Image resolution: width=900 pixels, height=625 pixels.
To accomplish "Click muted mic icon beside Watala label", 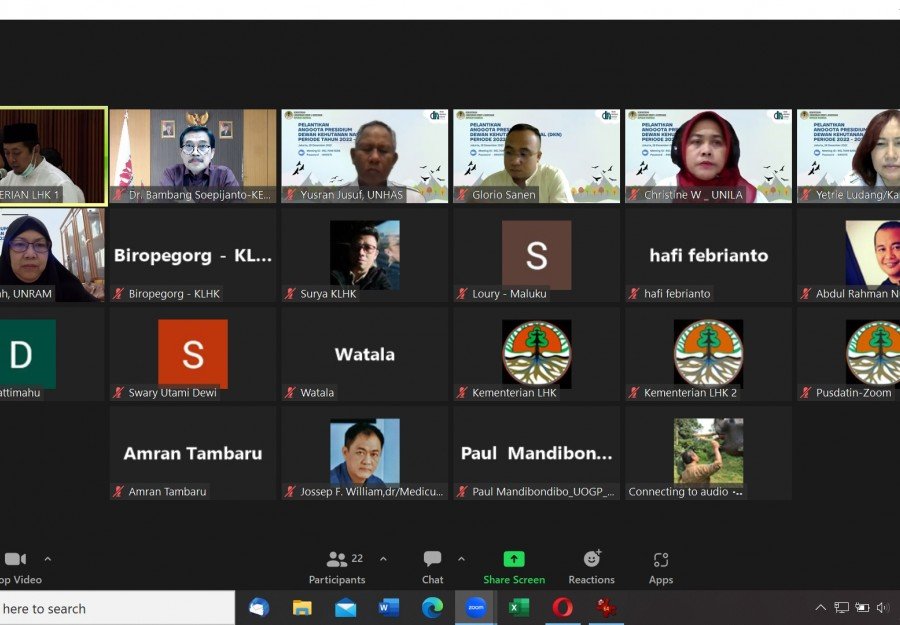I will (290, 393).
